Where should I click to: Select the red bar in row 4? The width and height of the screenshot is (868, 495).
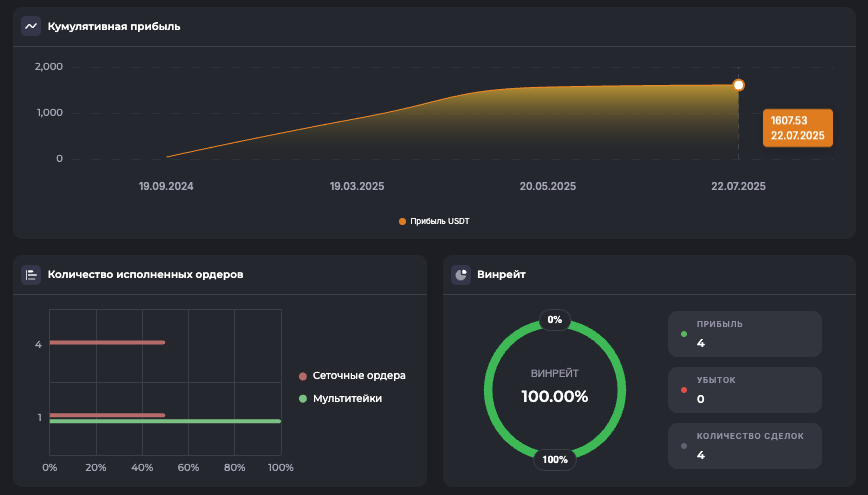(x=106, y=343)
